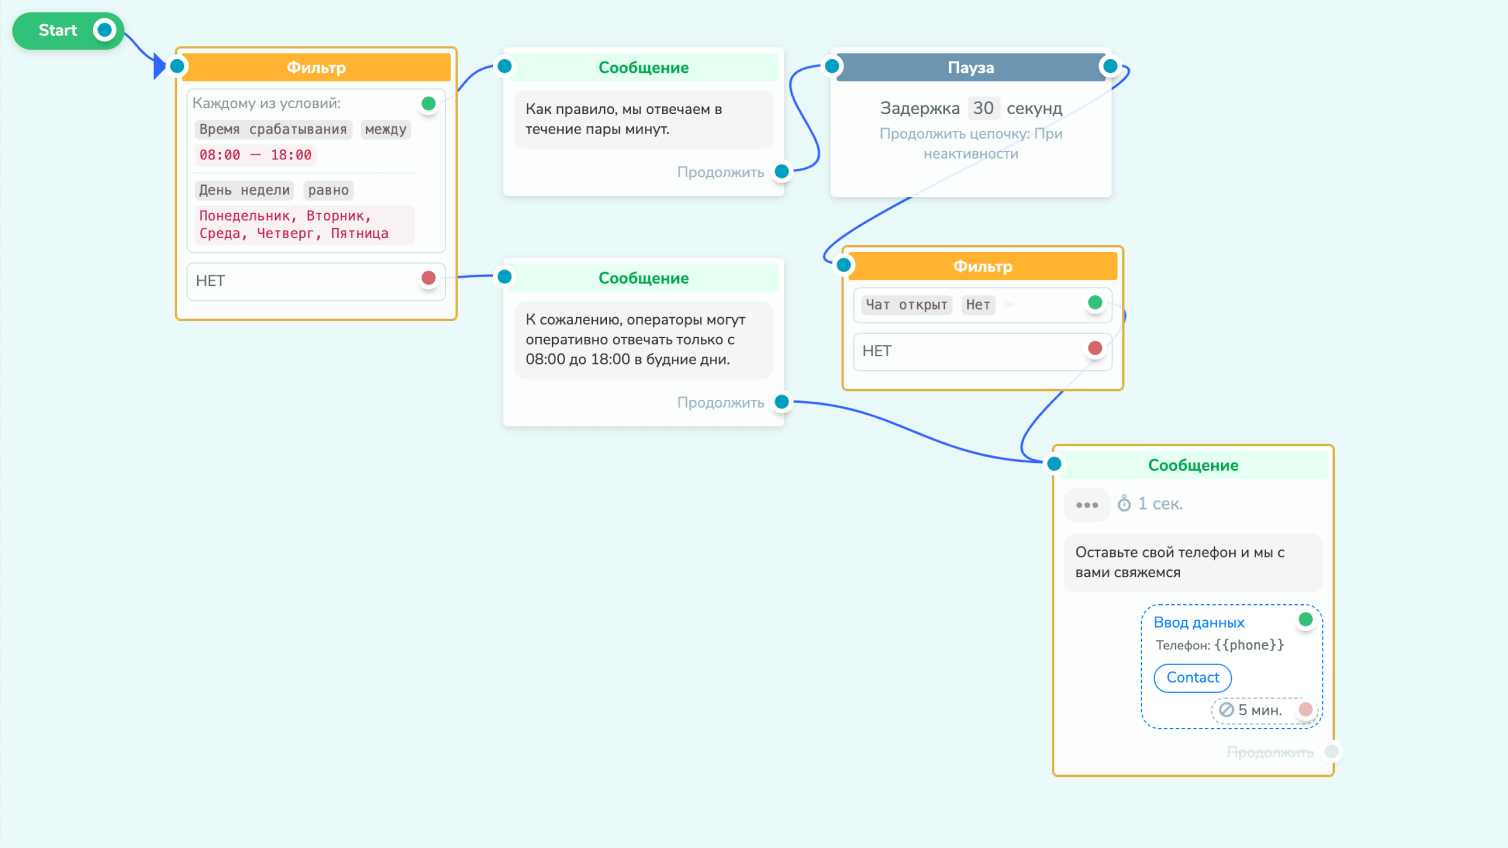Image resolution: width=1508 pixels, height=848 pixels.
Task: Click the stopwatch 1 сек. delay icon
Action: (x=1124, y=504)
